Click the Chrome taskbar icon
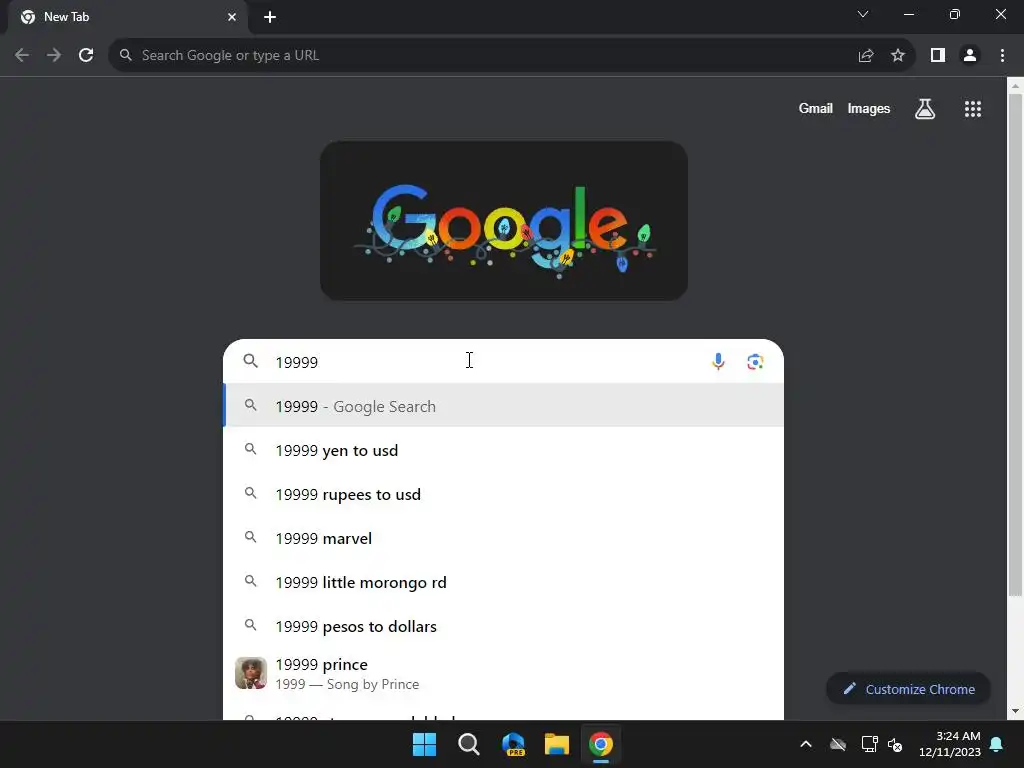The image size is (1024, 768). click(x=601, y=744)
